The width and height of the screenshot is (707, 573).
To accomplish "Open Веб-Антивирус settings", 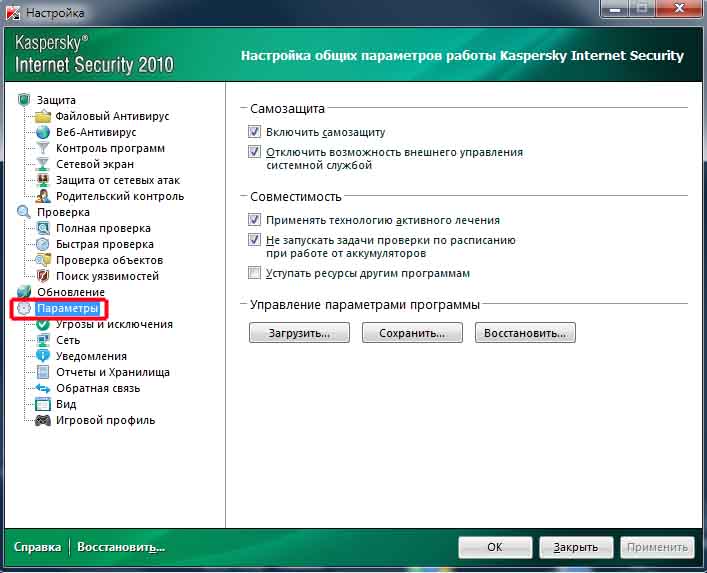I will pos(96,132).
